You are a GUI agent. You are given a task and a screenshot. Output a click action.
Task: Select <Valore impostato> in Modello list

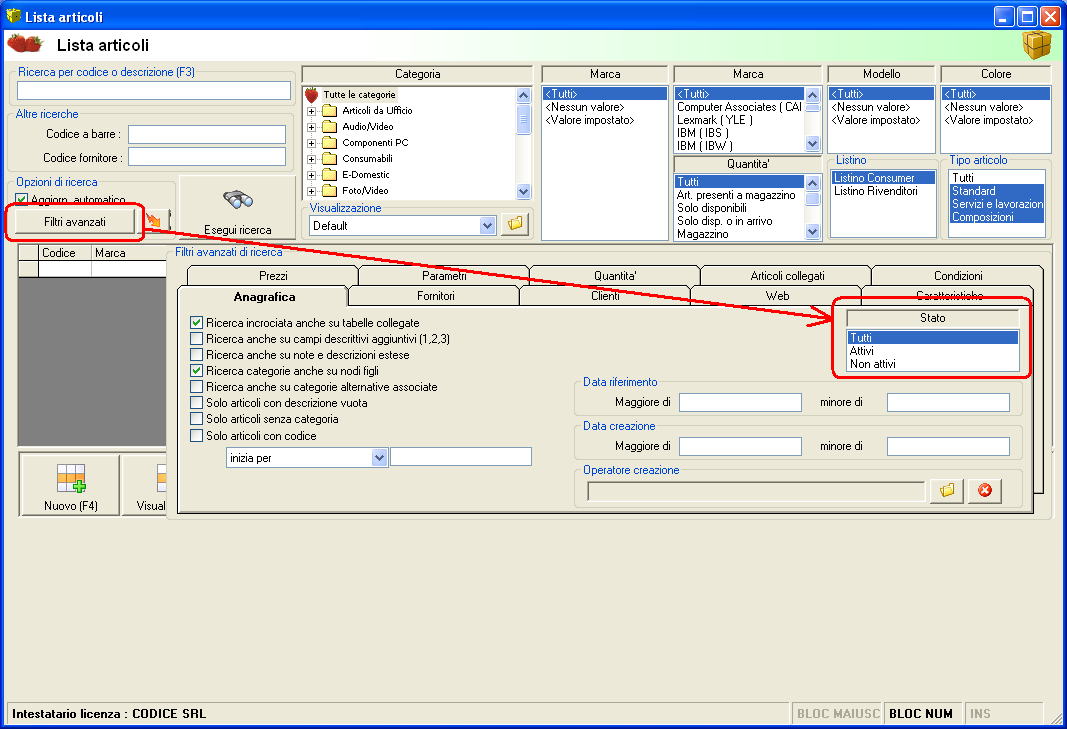tap(881, 120)
